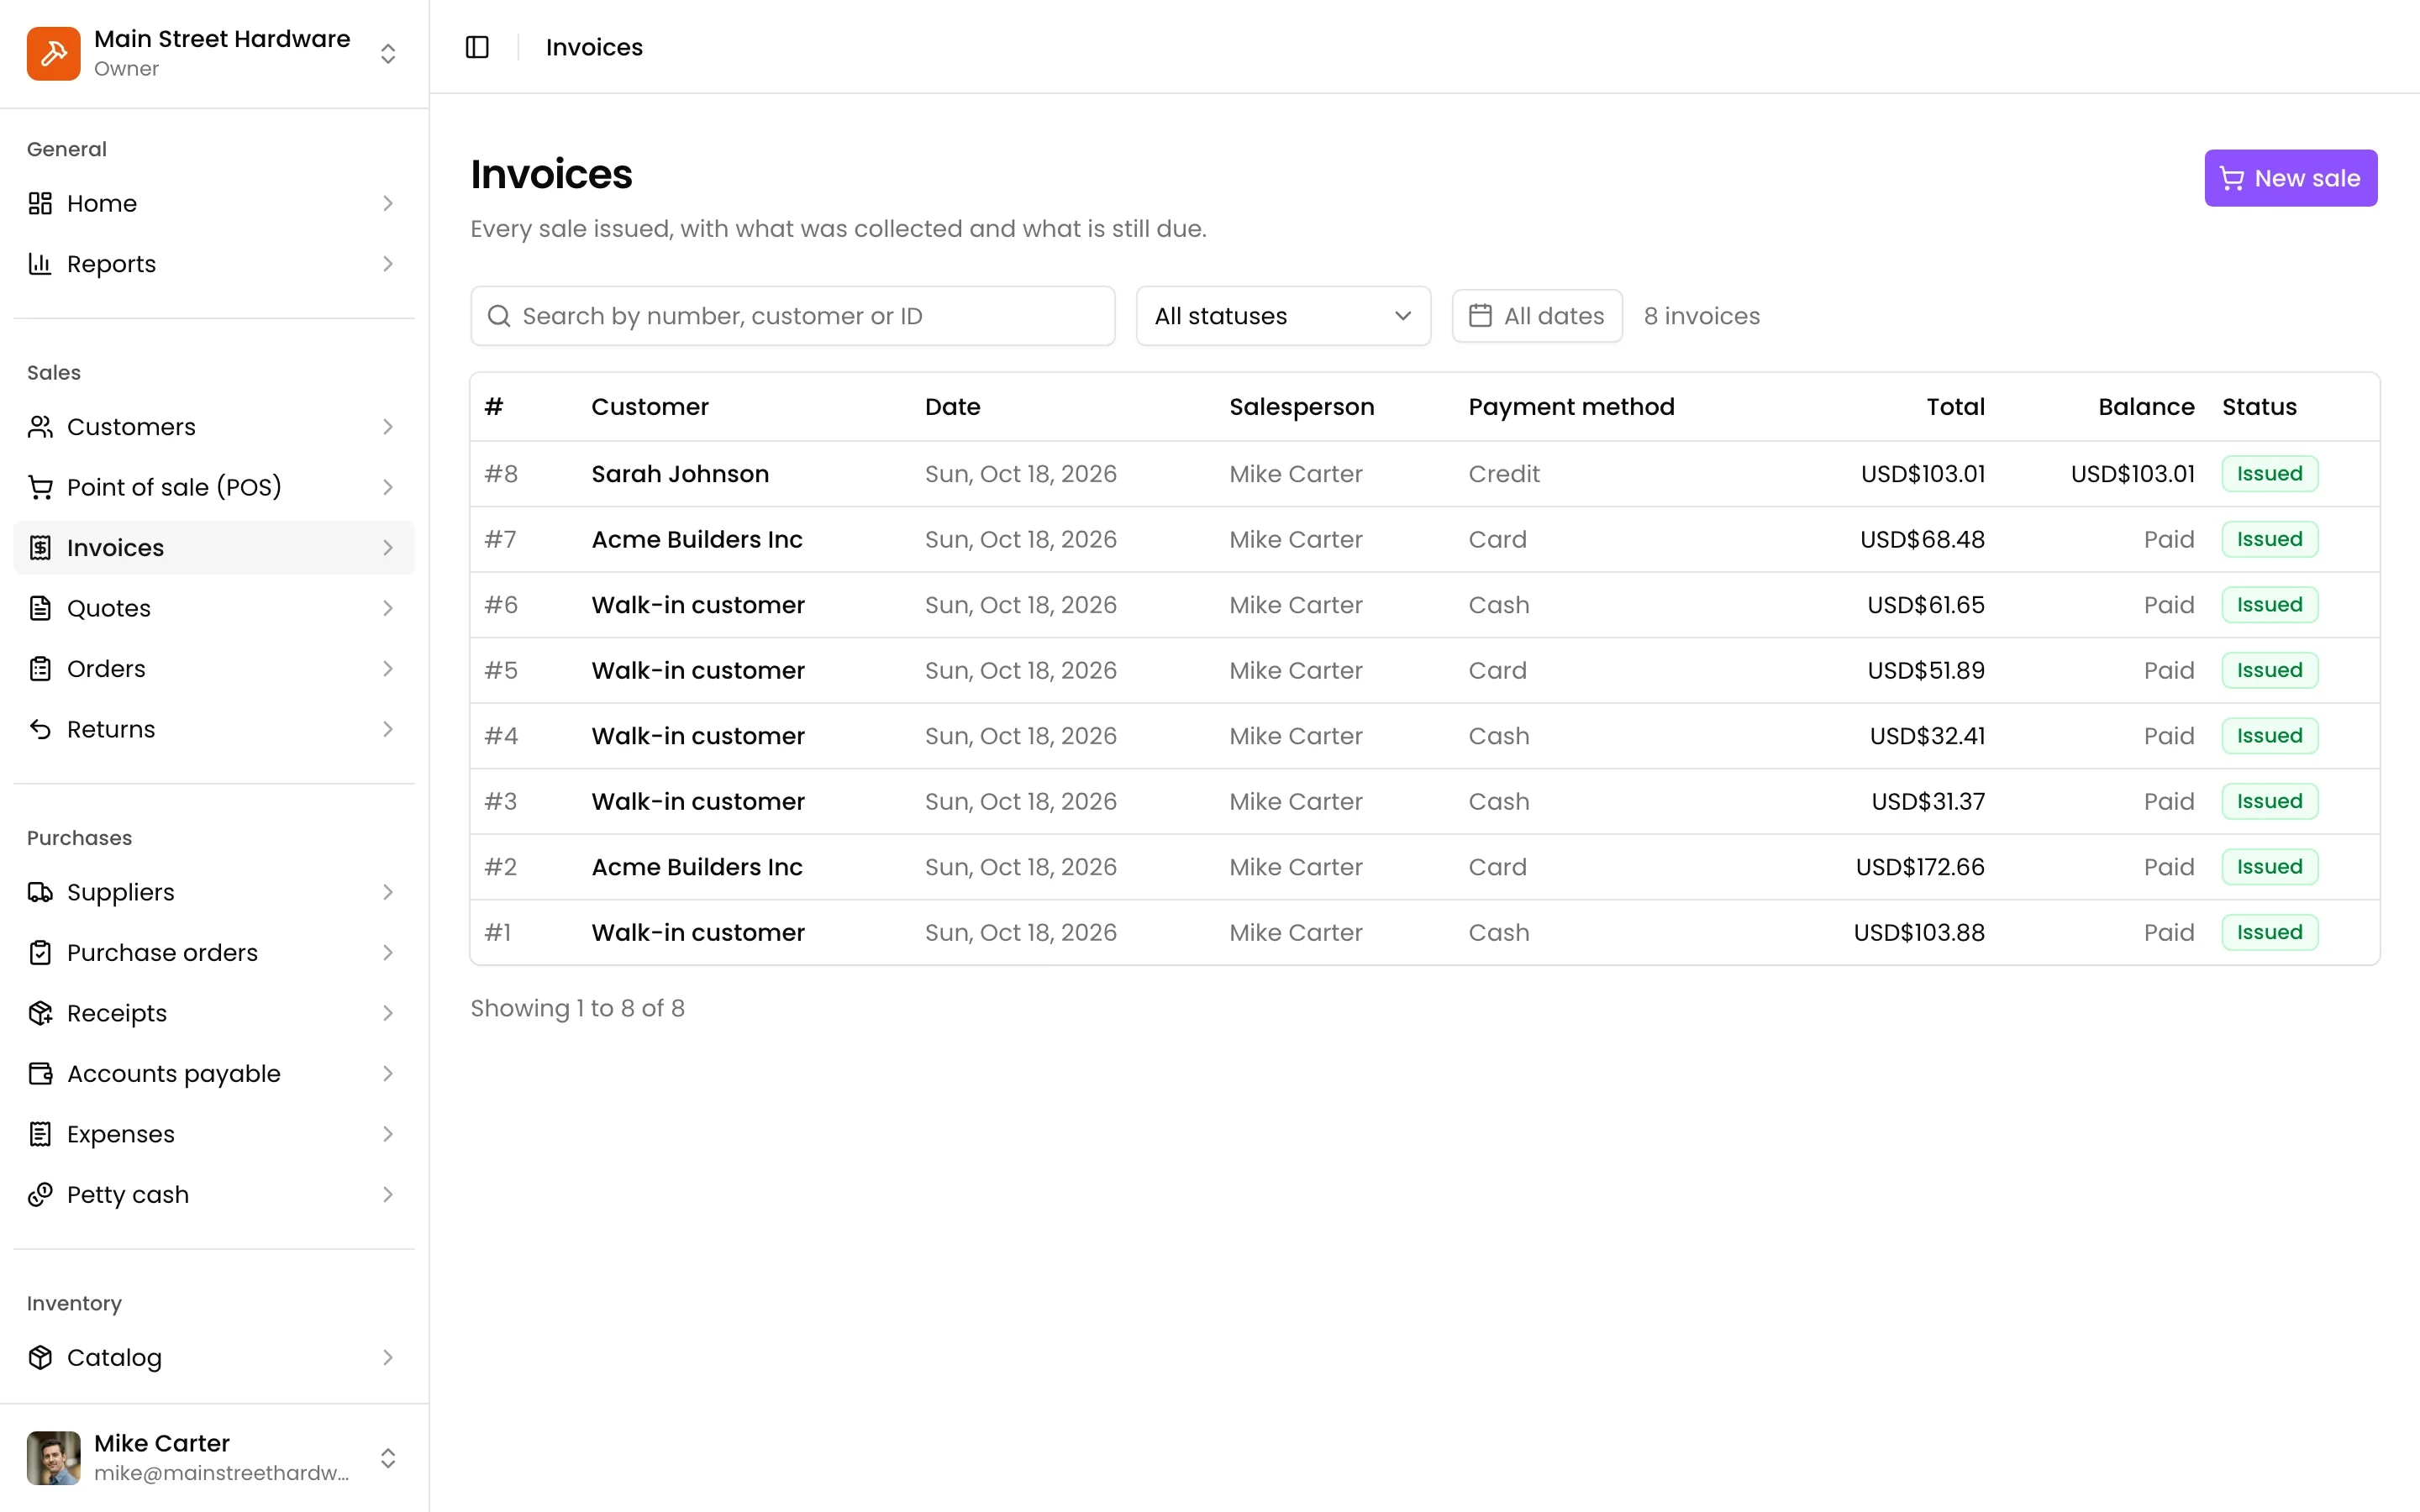Open the Mike Carter account menu chevrons

pyautogui.click(x=388, y=1458)
